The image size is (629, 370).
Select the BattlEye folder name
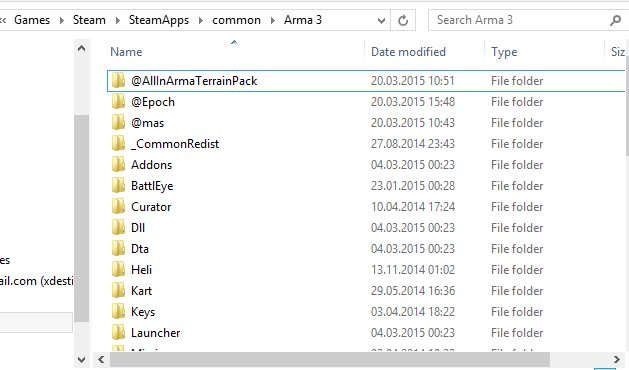point(152,186)
